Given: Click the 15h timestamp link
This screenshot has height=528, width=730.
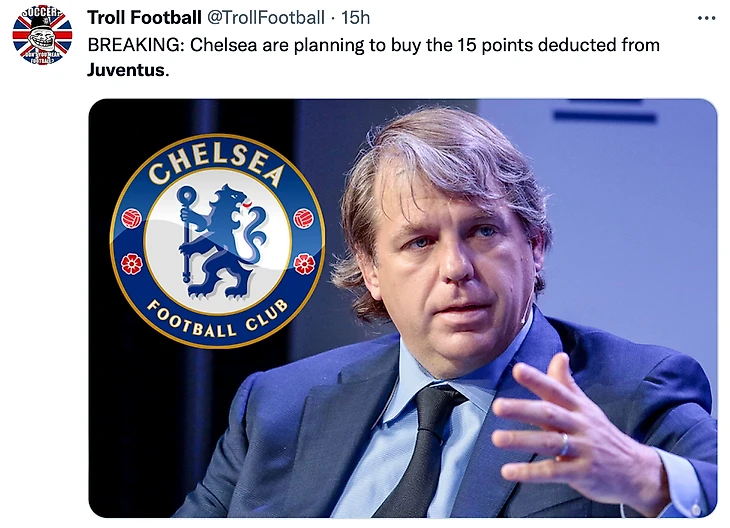Looking at the screenshot, I should click(356, 18).
